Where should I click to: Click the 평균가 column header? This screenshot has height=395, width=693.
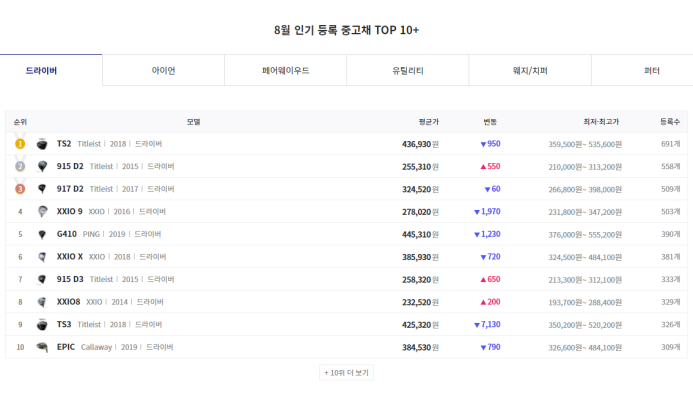(x=429, y=122)
